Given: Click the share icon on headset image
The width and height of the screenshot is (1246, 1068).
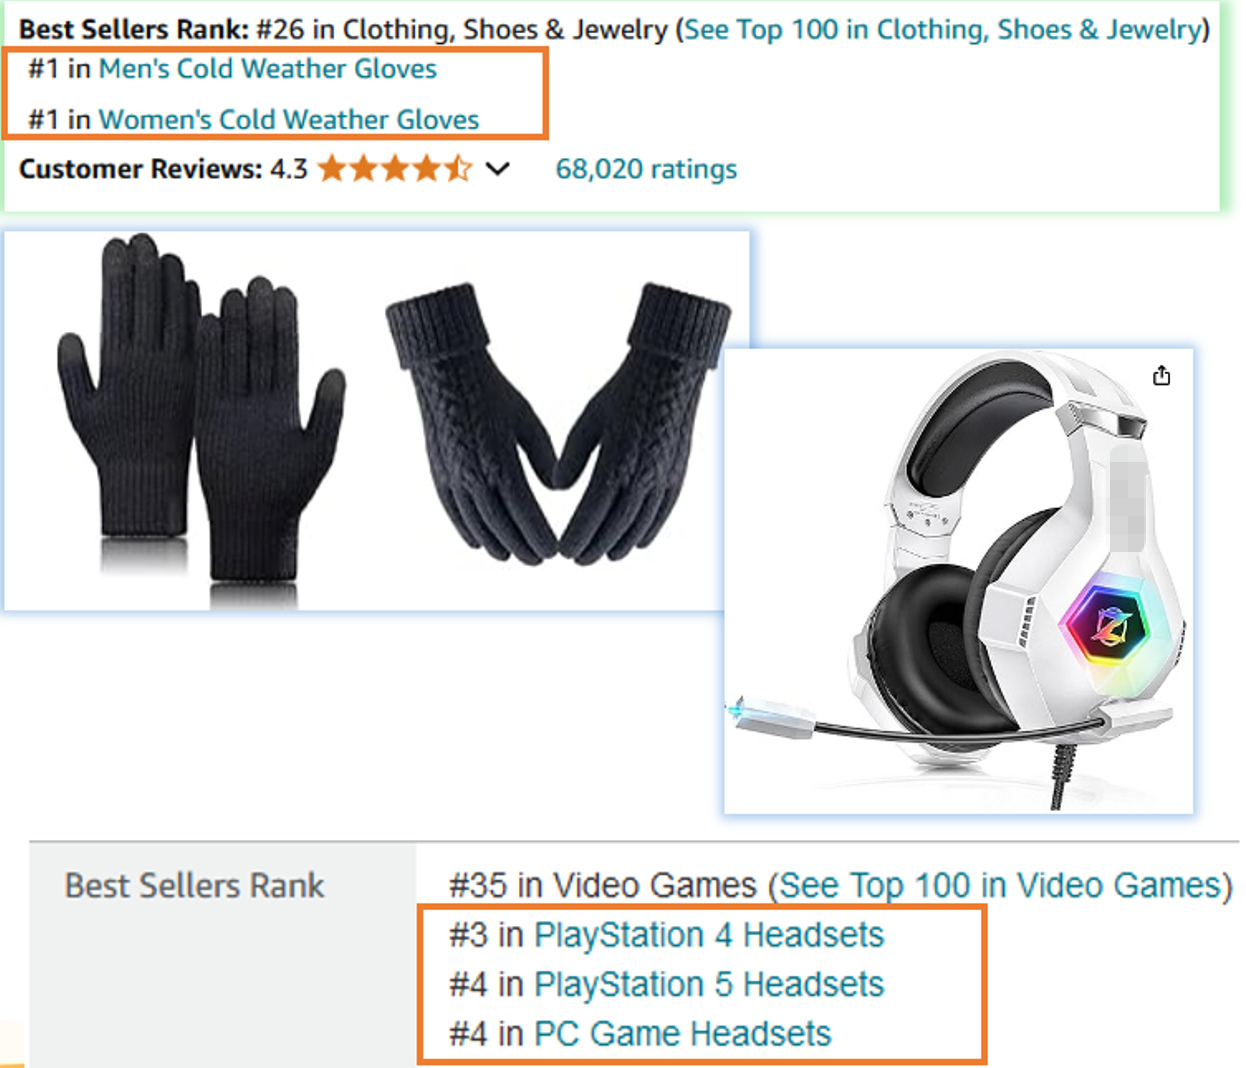Looking at the screenshot, I should click(1161, 376).
